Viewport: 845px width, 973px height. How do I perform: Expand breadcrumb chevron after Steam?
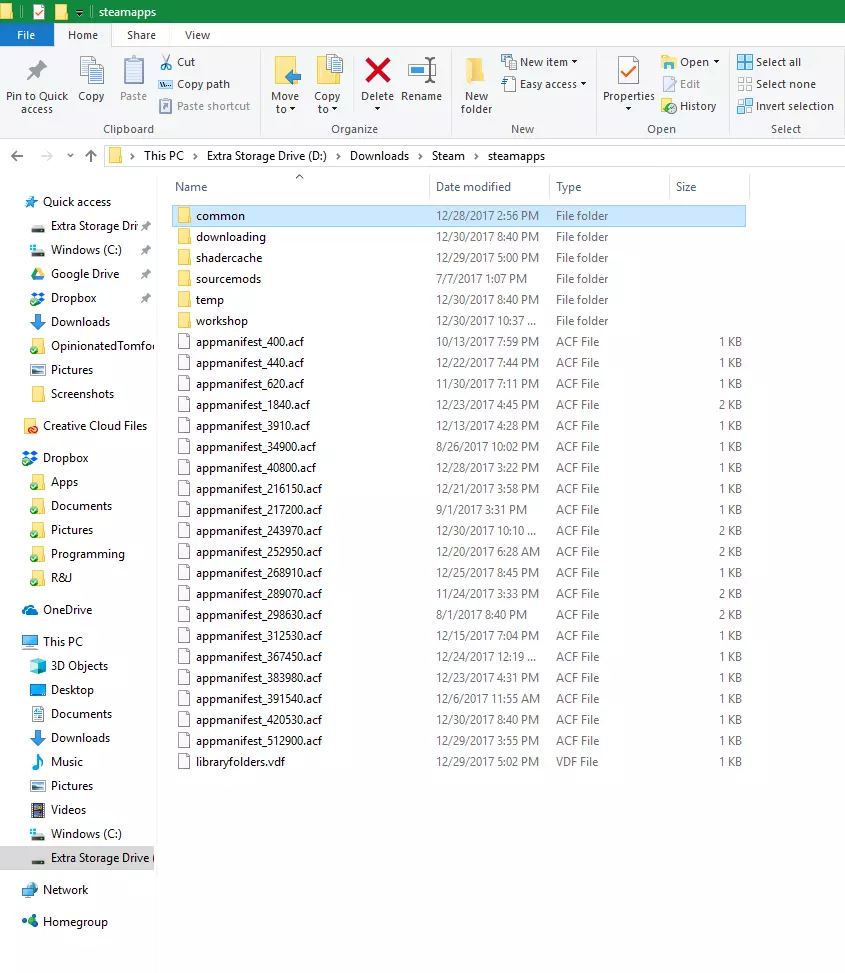(476, 156)
